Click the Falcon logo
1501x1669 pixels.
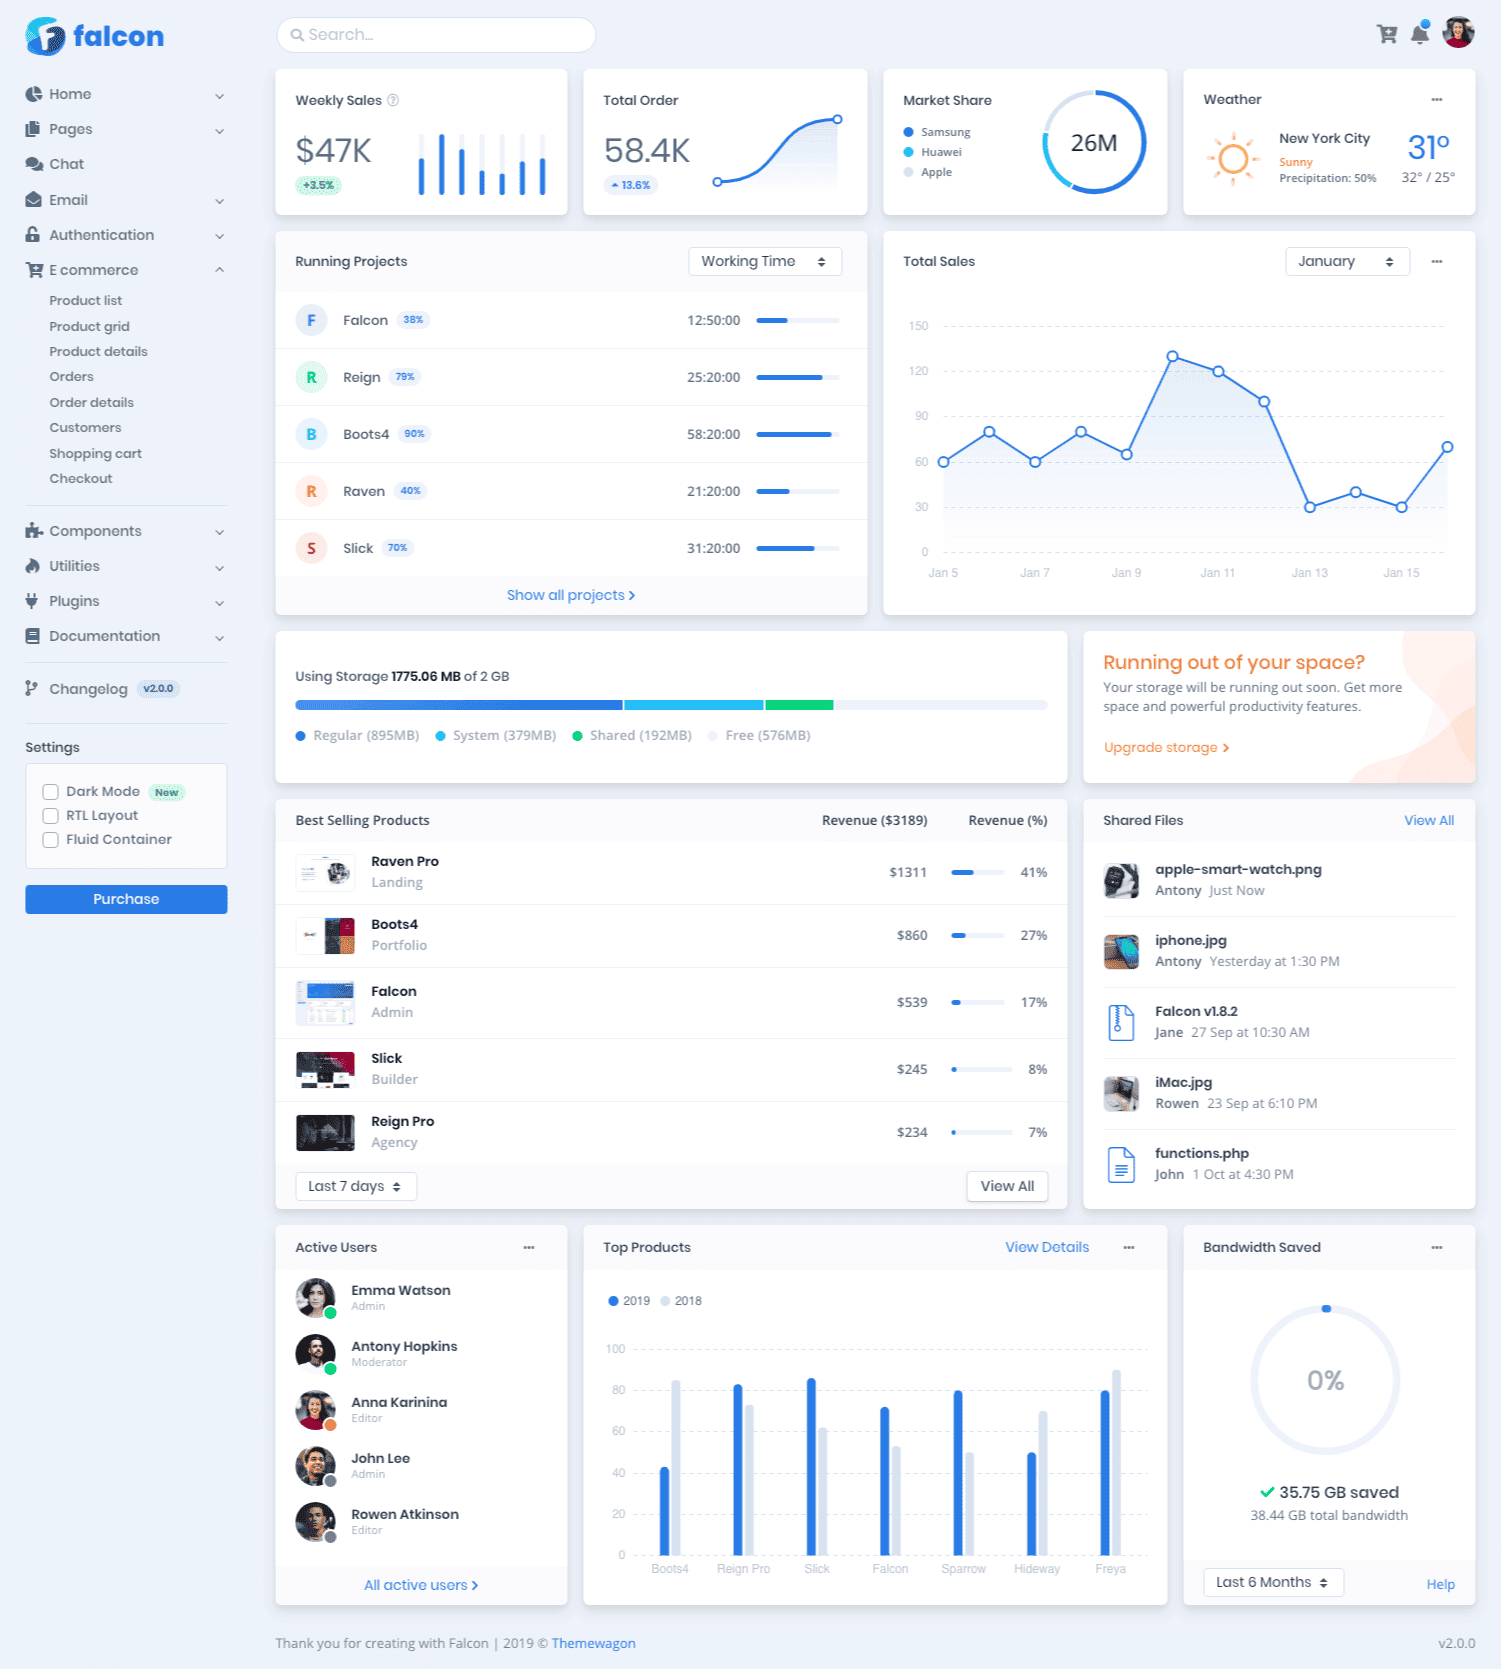(x=95, y=37)
